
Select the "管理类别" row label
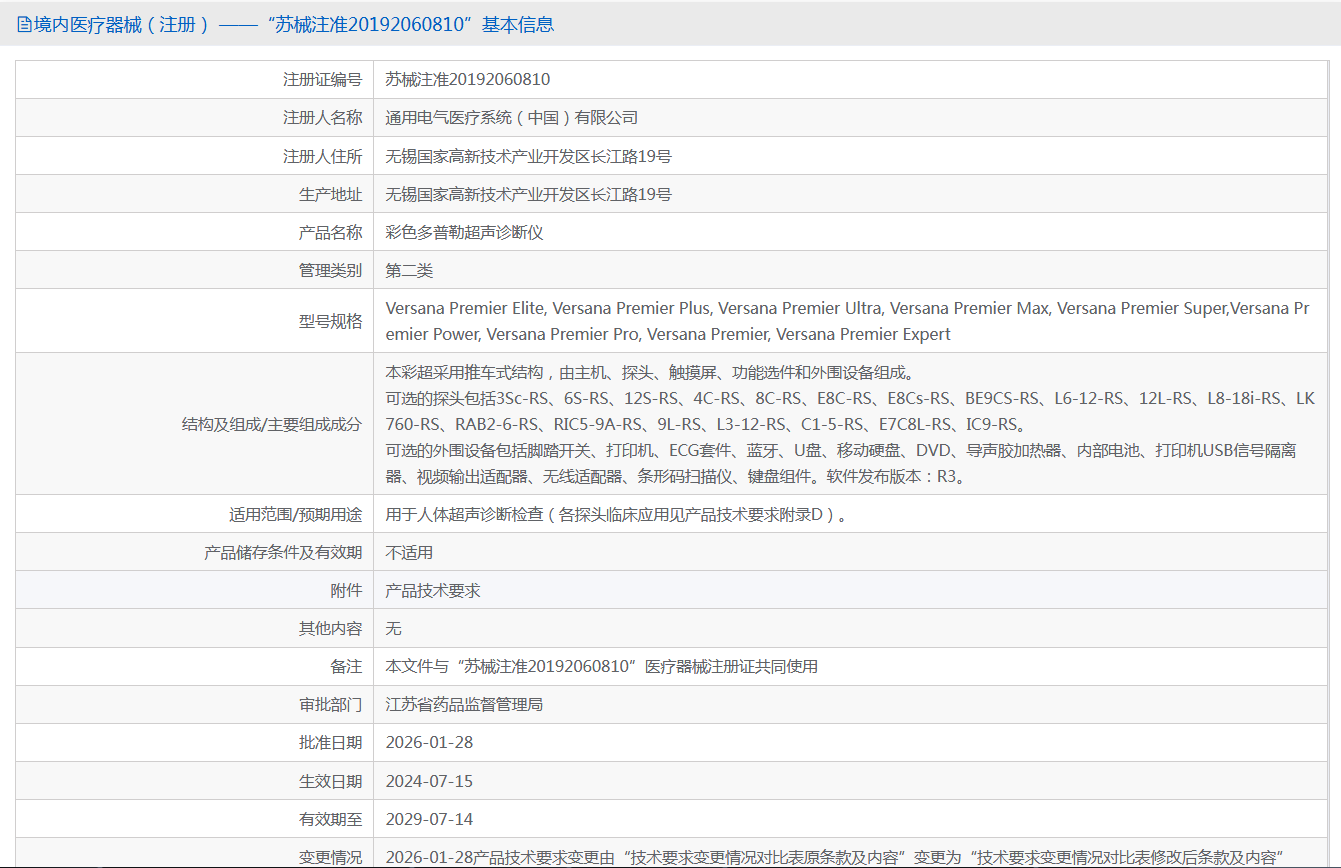click(x=331, y=270)
